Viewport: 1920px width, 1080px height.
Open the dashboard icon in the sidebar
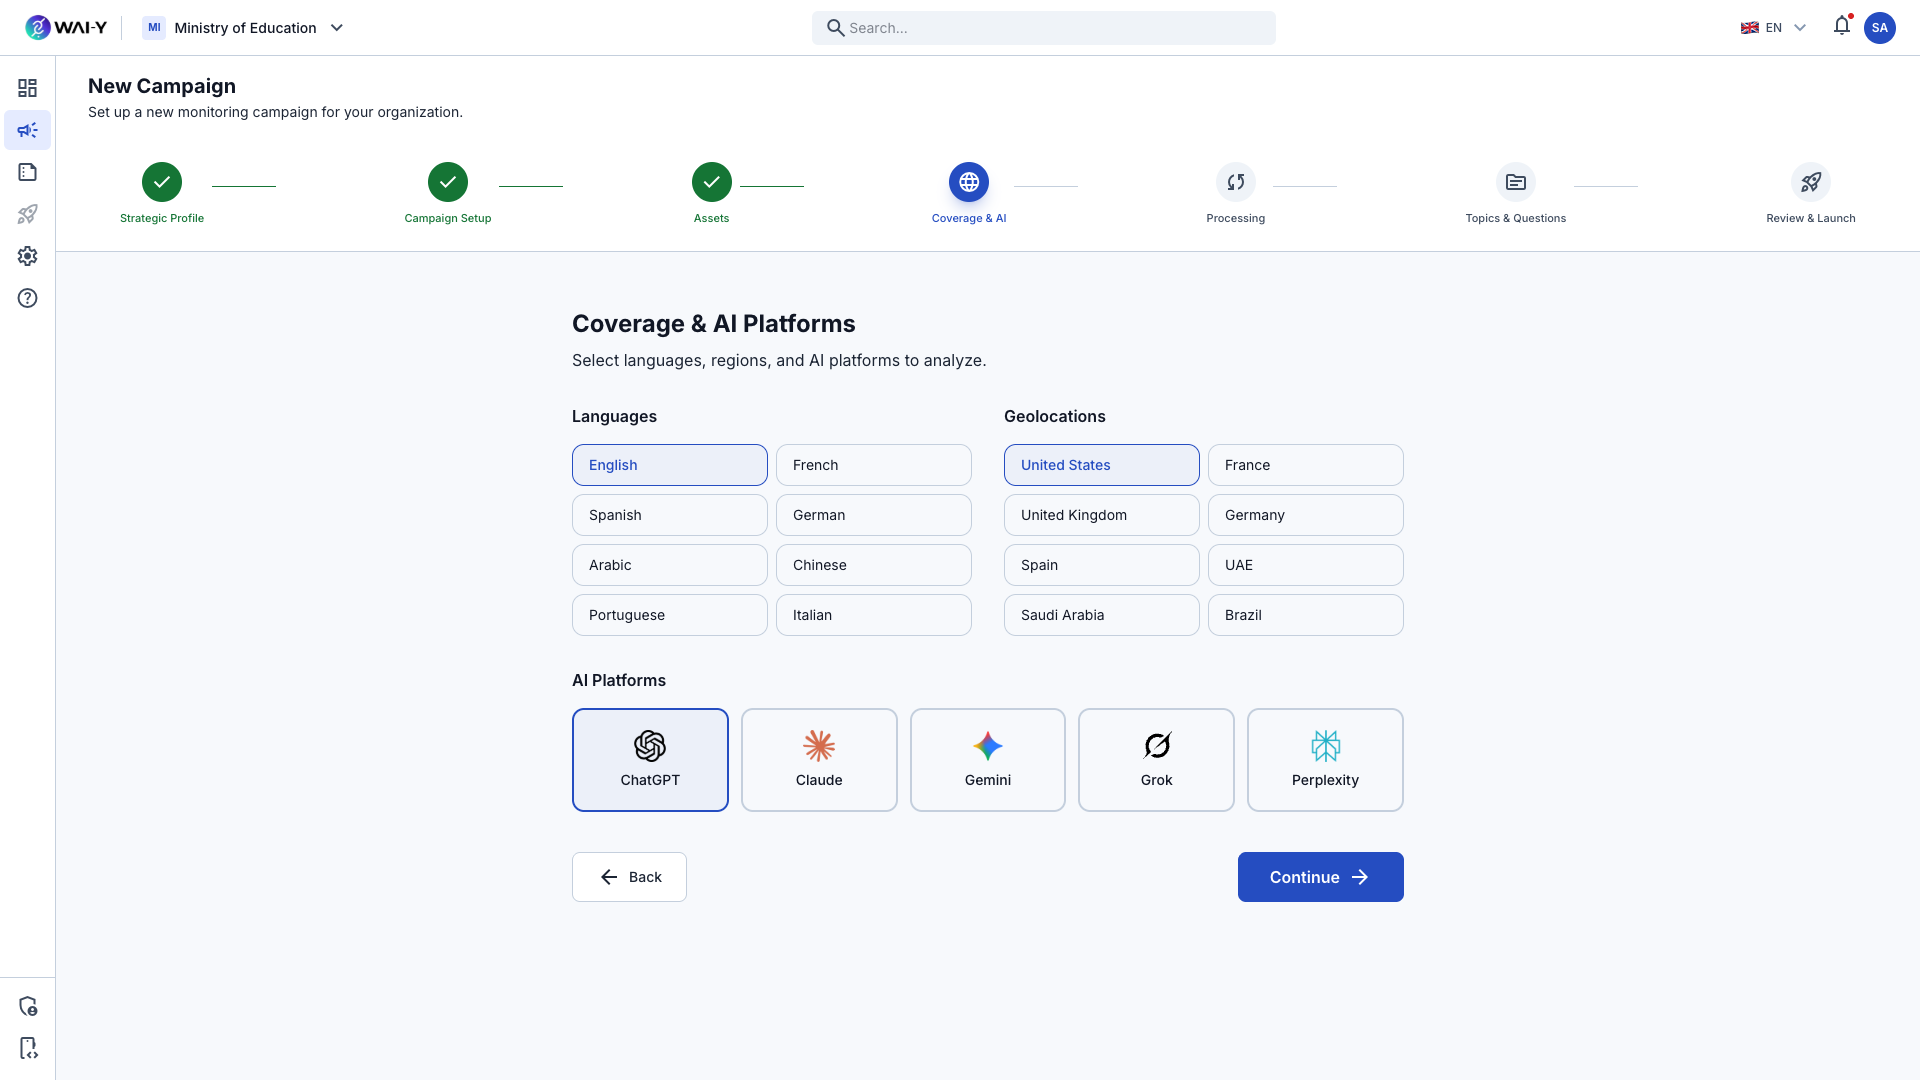tap(27, 88)
